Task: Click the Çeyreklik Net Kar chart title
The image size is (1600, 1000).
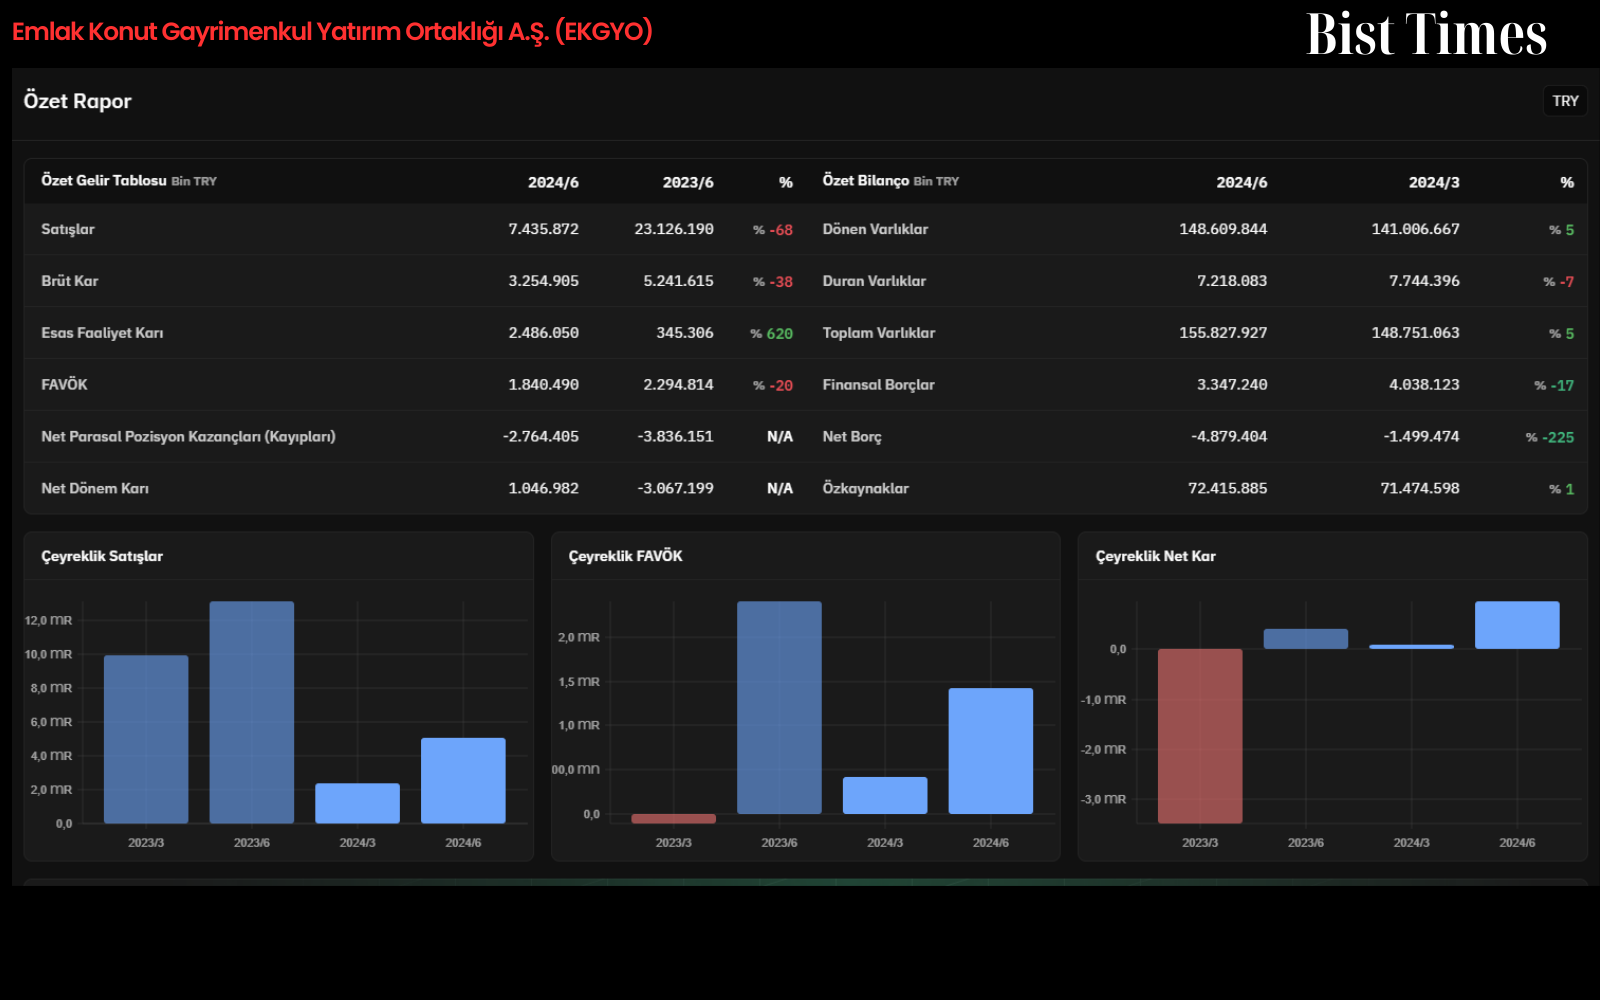Action: pyautogui.click(x=1156, y=556)
